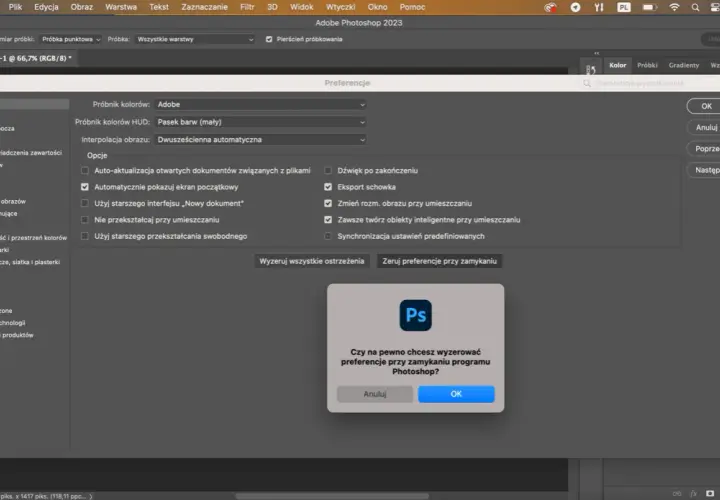Click the magnifier icon in Preferencje search
Image resolution: width=720 pixels, height=500 pixels.
pos(587,83)
